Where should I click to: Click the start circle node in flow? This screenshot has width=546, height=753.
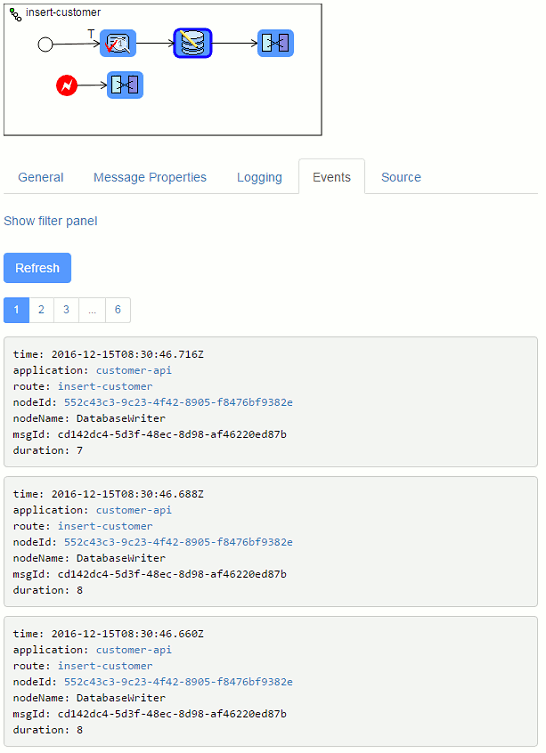(x=45, y=45)
